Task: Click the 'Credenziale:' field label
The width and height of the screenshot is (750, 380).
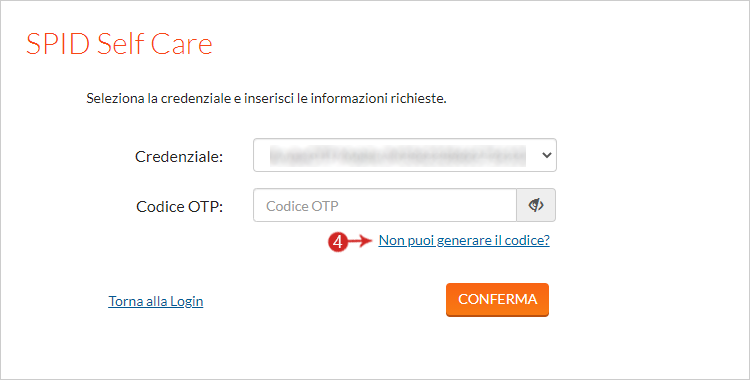Action: (179, 156)
